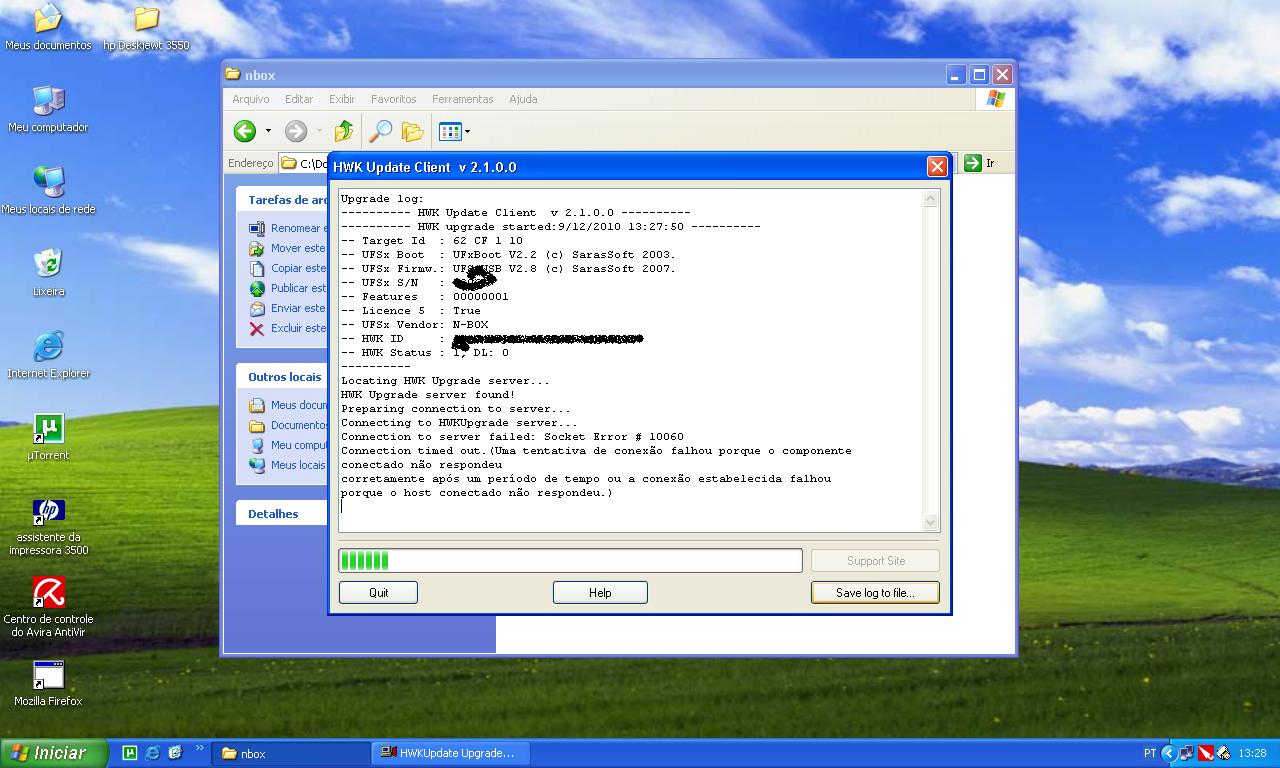Go back in nbox explorer window
The width and height of the screenshot is (1280, 768).
(245, 131)
